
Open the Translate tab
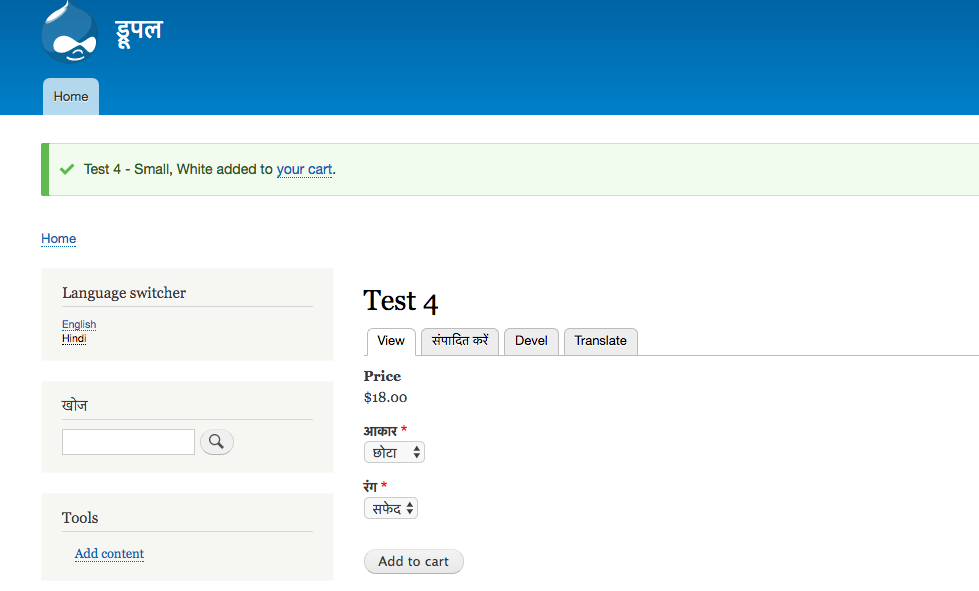coord(600,341)
